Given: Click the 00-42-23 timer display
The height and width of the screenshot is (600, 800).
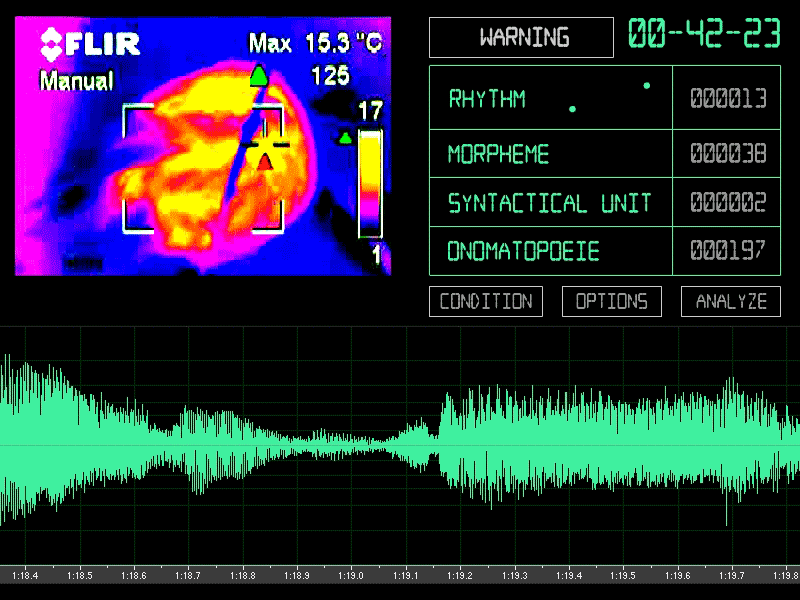Looking at the screenshot, I should tap(704, 34).
